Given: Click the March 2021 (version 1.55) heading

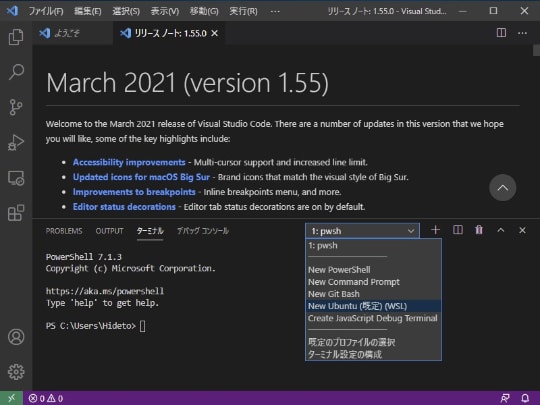Looking at the screenshot, I should point(187,83).
